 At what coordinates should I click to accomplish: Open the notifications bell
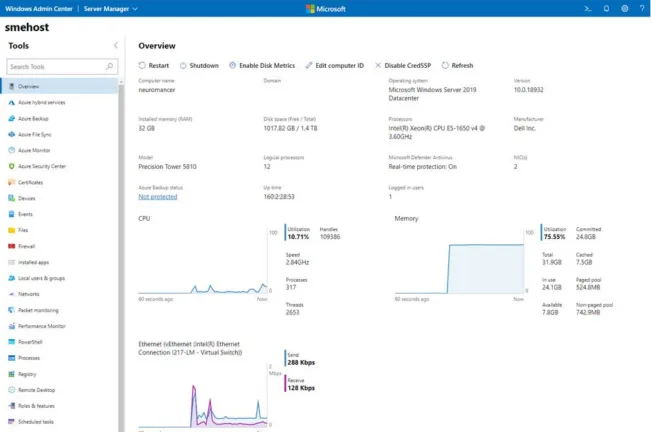coord(606,8)
